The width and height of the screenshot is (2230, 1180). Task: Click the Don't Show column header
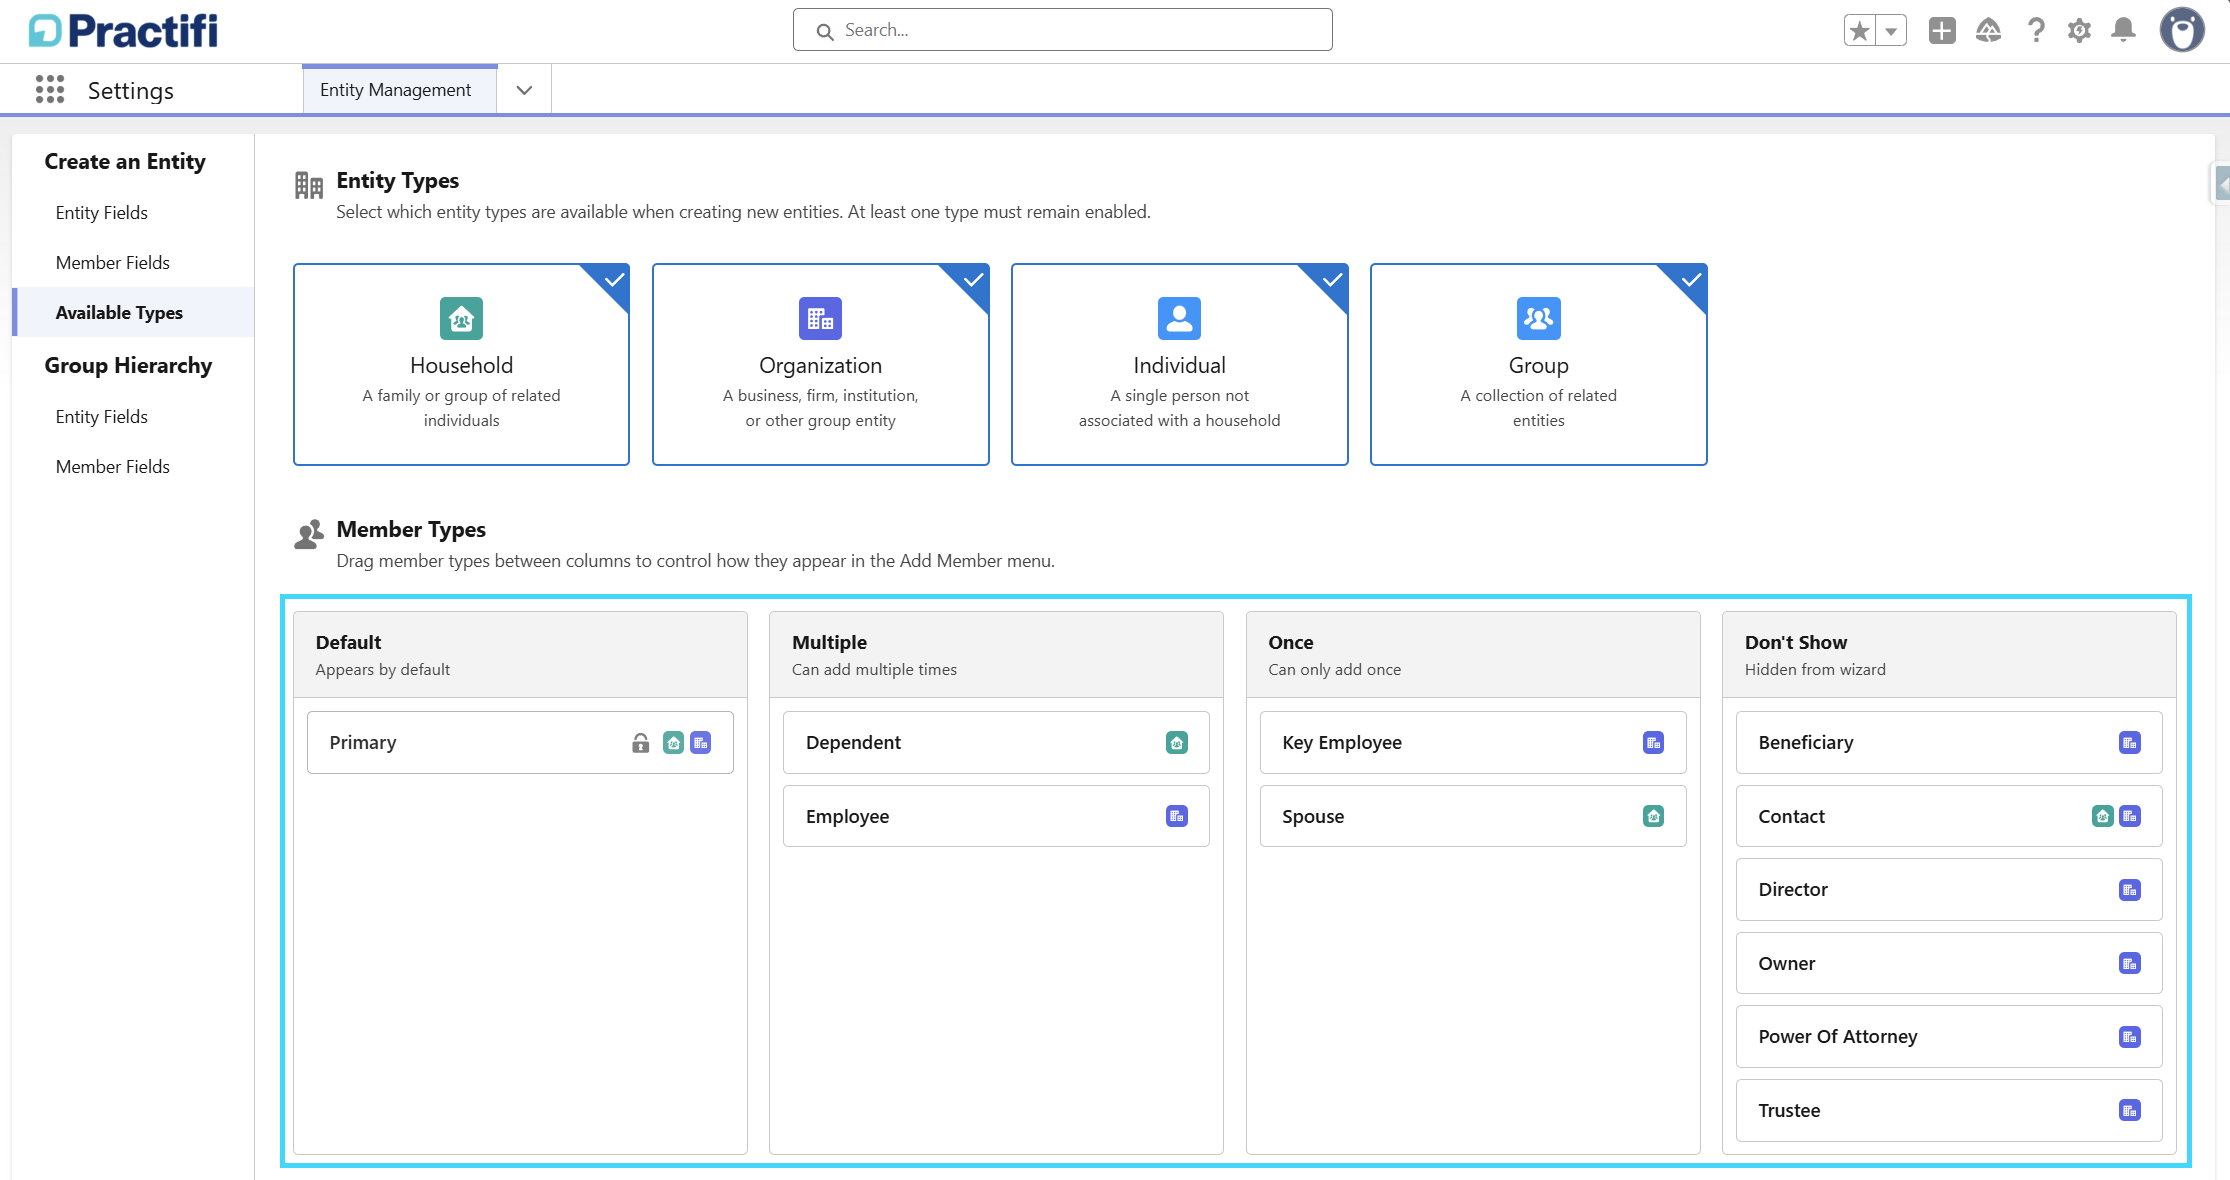pyautogui.click(x=1949, y=655)
